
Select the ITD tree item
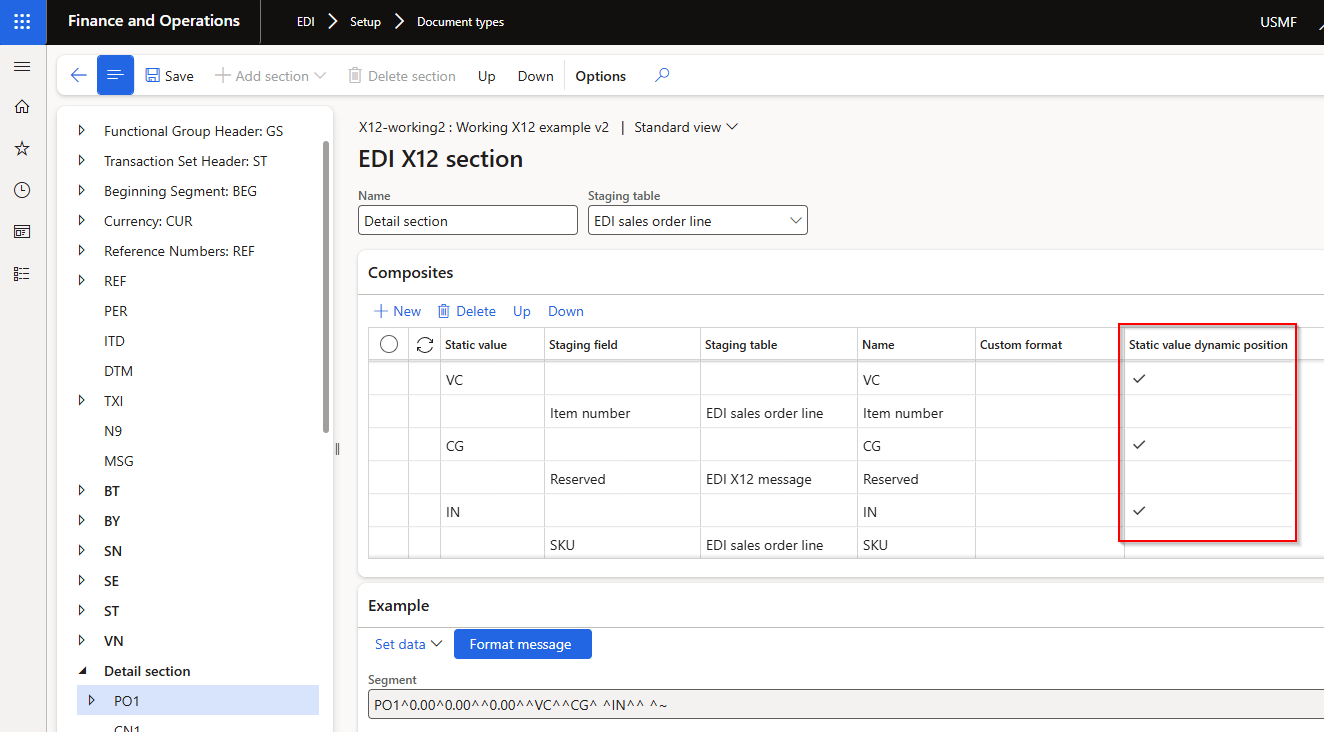click(114, 341)
